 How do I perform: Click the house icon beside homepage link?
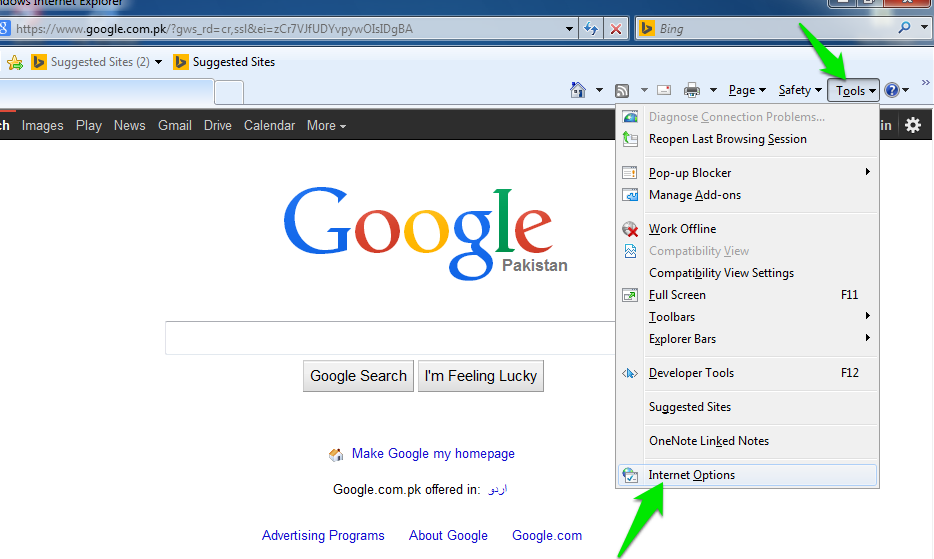[x=336, y=455]
